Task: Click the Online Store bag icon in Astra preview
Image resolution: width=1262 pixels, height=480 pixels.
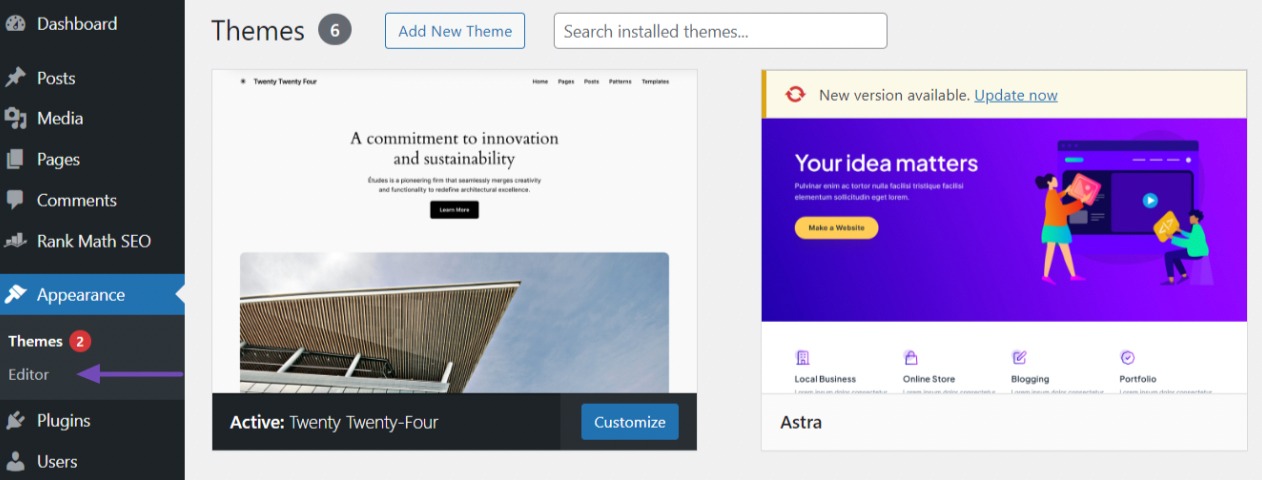Action: click(910, 357)
